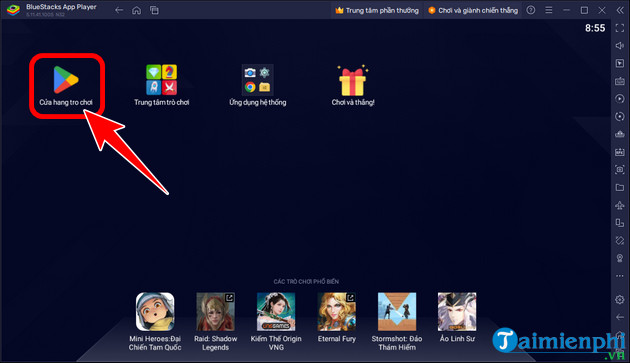
Task: Go to BlueStacks home screen
Action: (137, 10)
